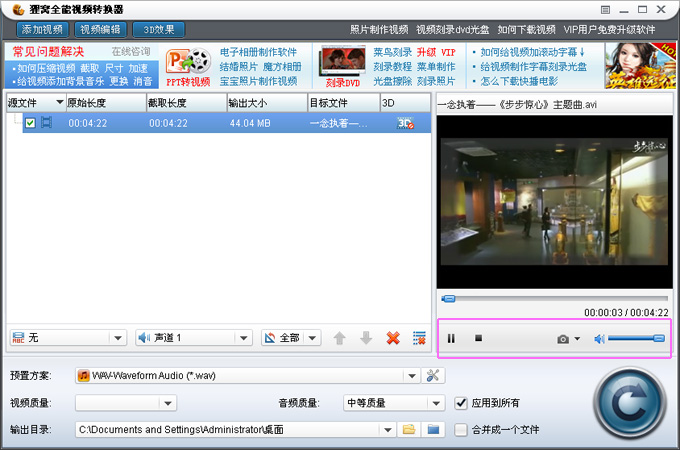Open the game advertisement banner
The width and height of the screenshot is (680, 450).
click(640, 66)
